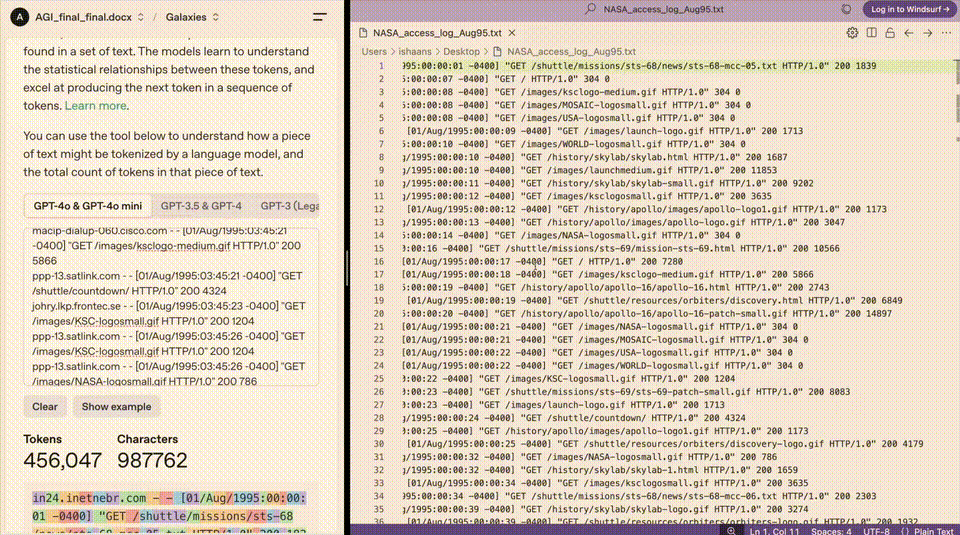Select the GPT-4o & GPT-4o mini tab
Viewport: 960px width, 535px height.
tap(87, 206)
